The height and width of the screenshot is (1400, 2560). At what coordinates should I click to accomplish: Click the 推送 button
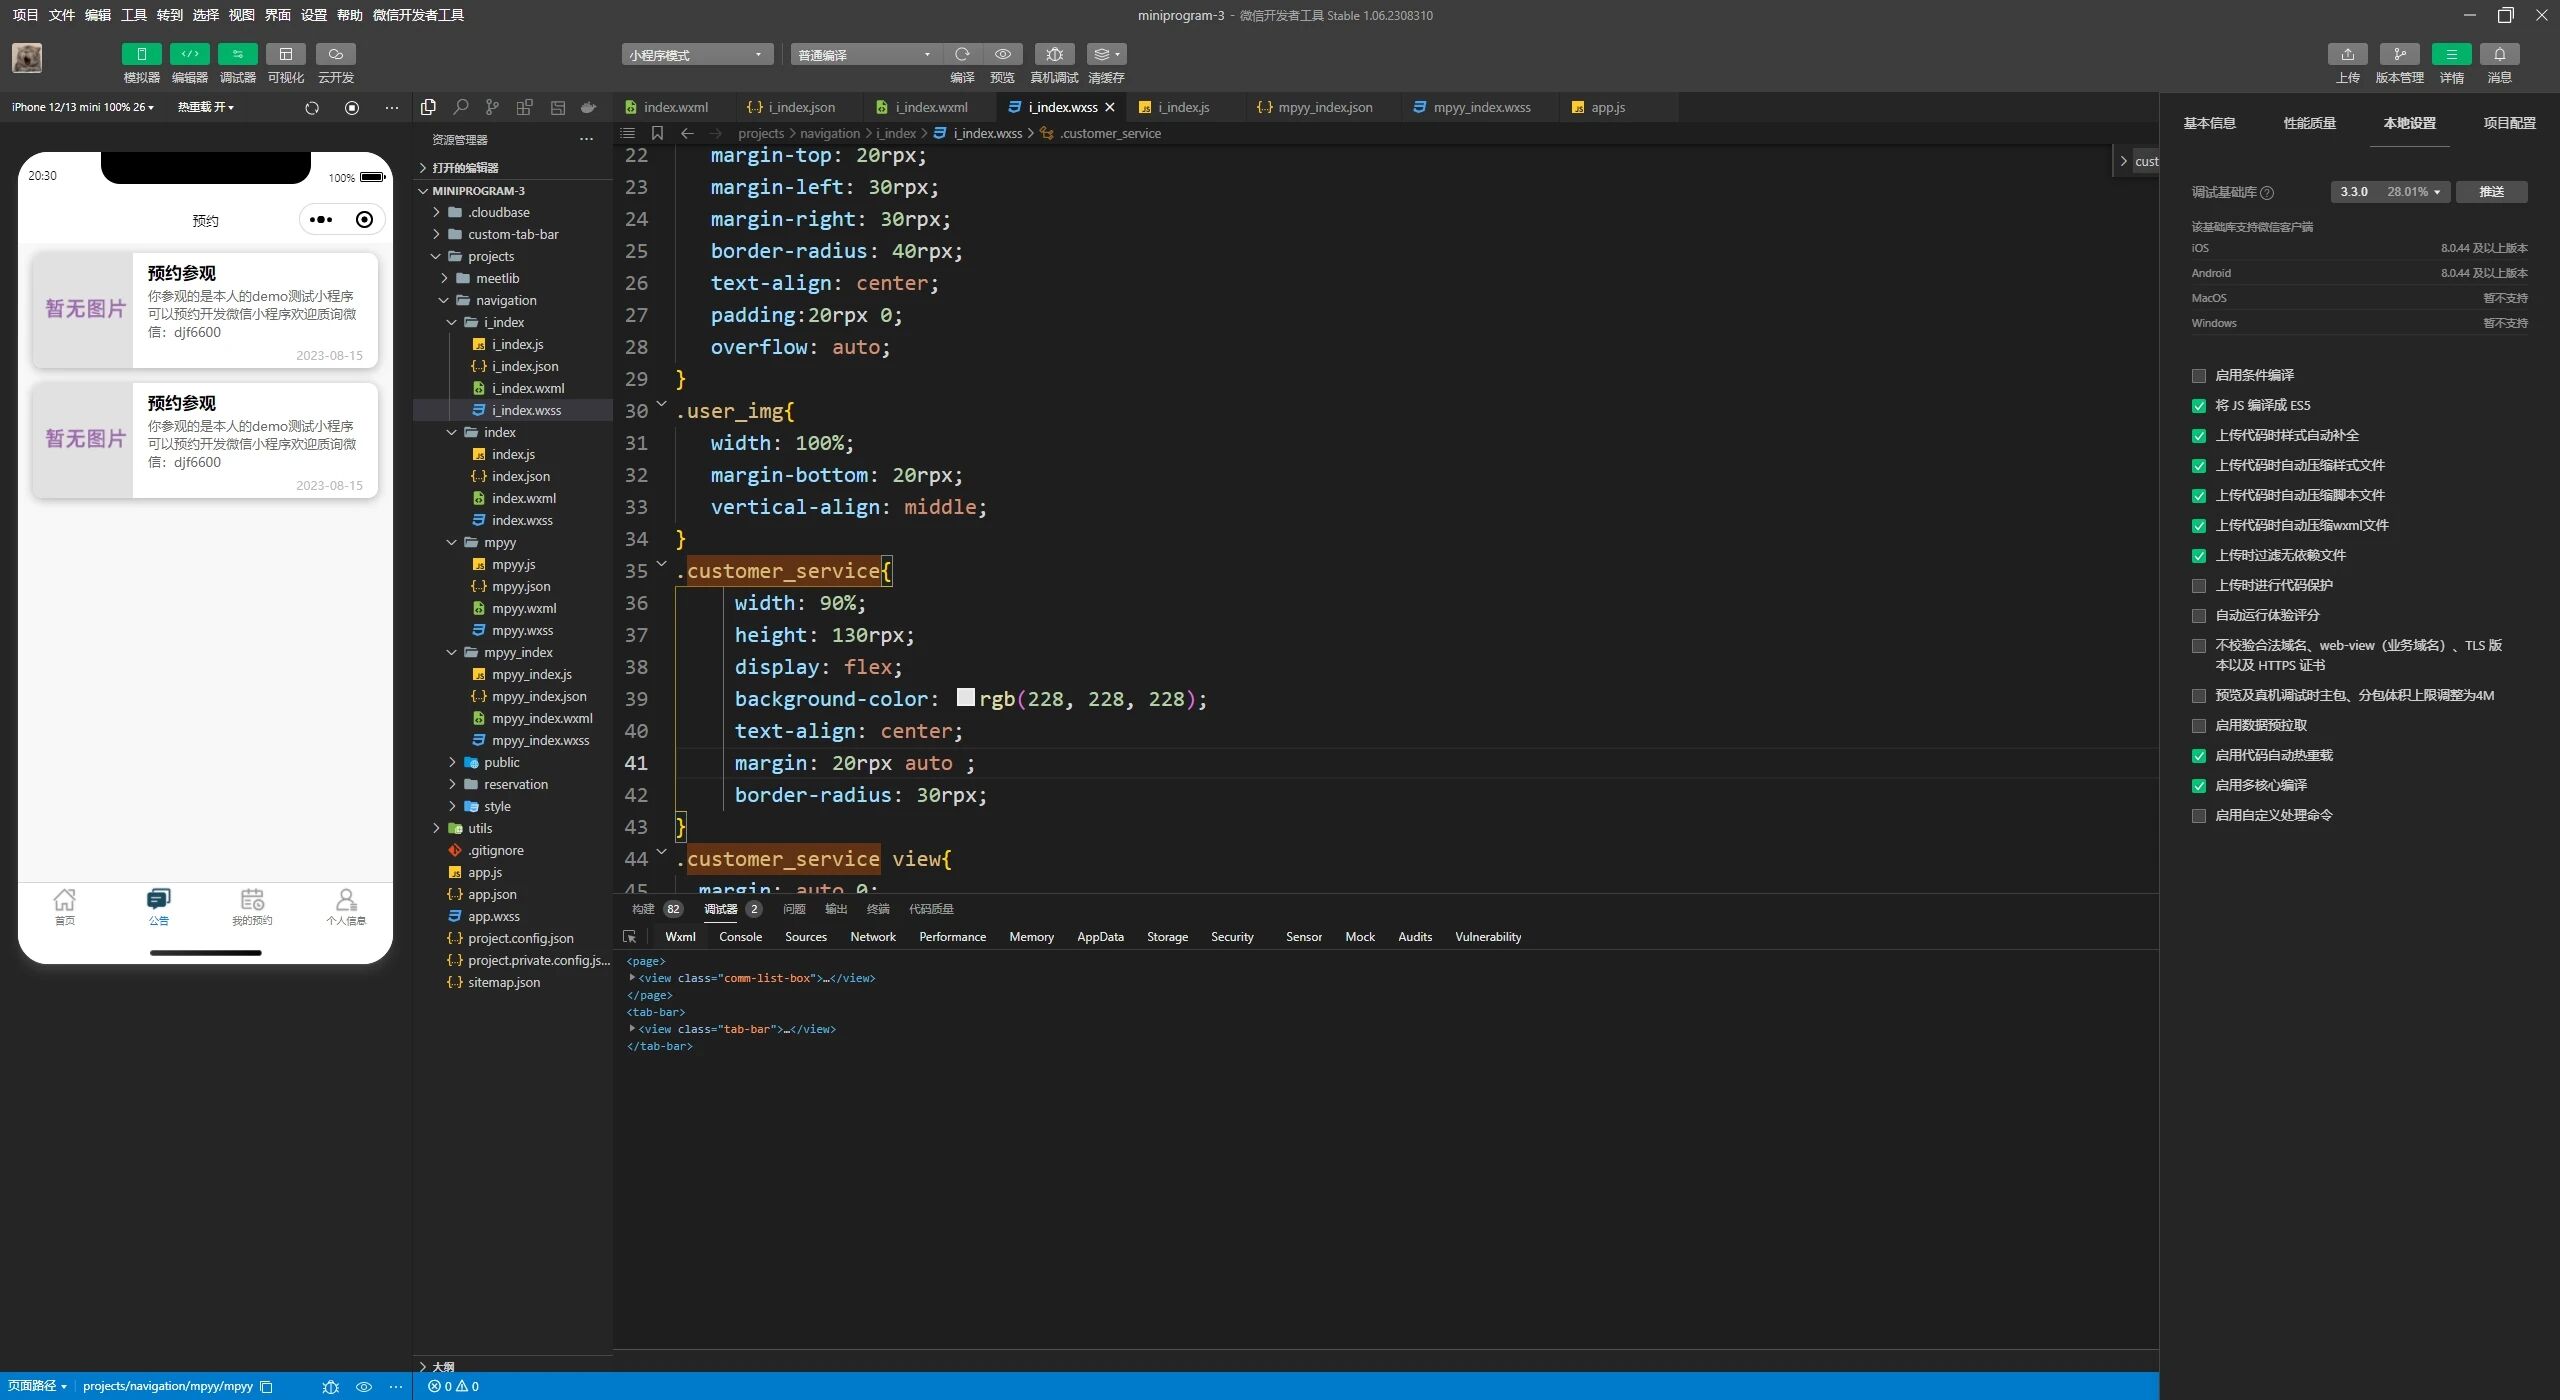tap(2491, 192)
